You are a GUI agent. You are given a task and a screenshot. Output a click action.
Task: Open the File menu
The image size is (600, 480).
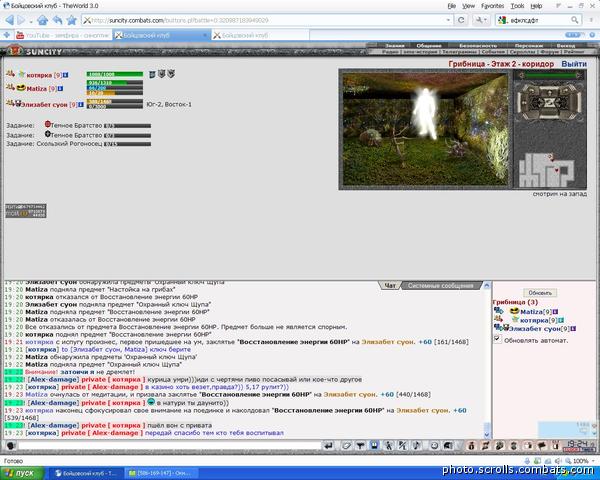point(452,6)
